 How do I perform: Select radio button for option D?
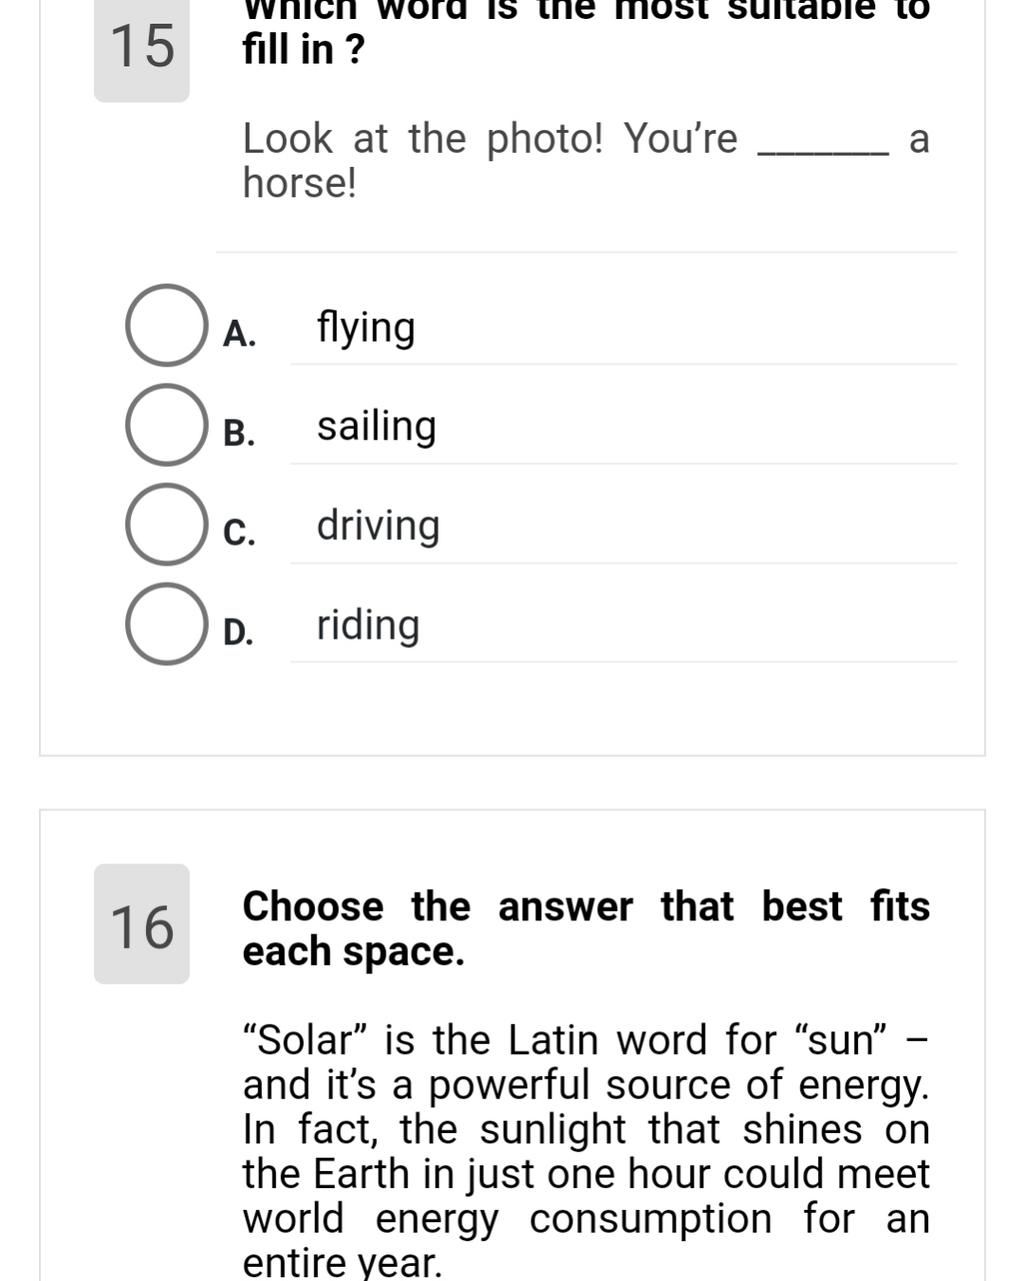(165, 624)
